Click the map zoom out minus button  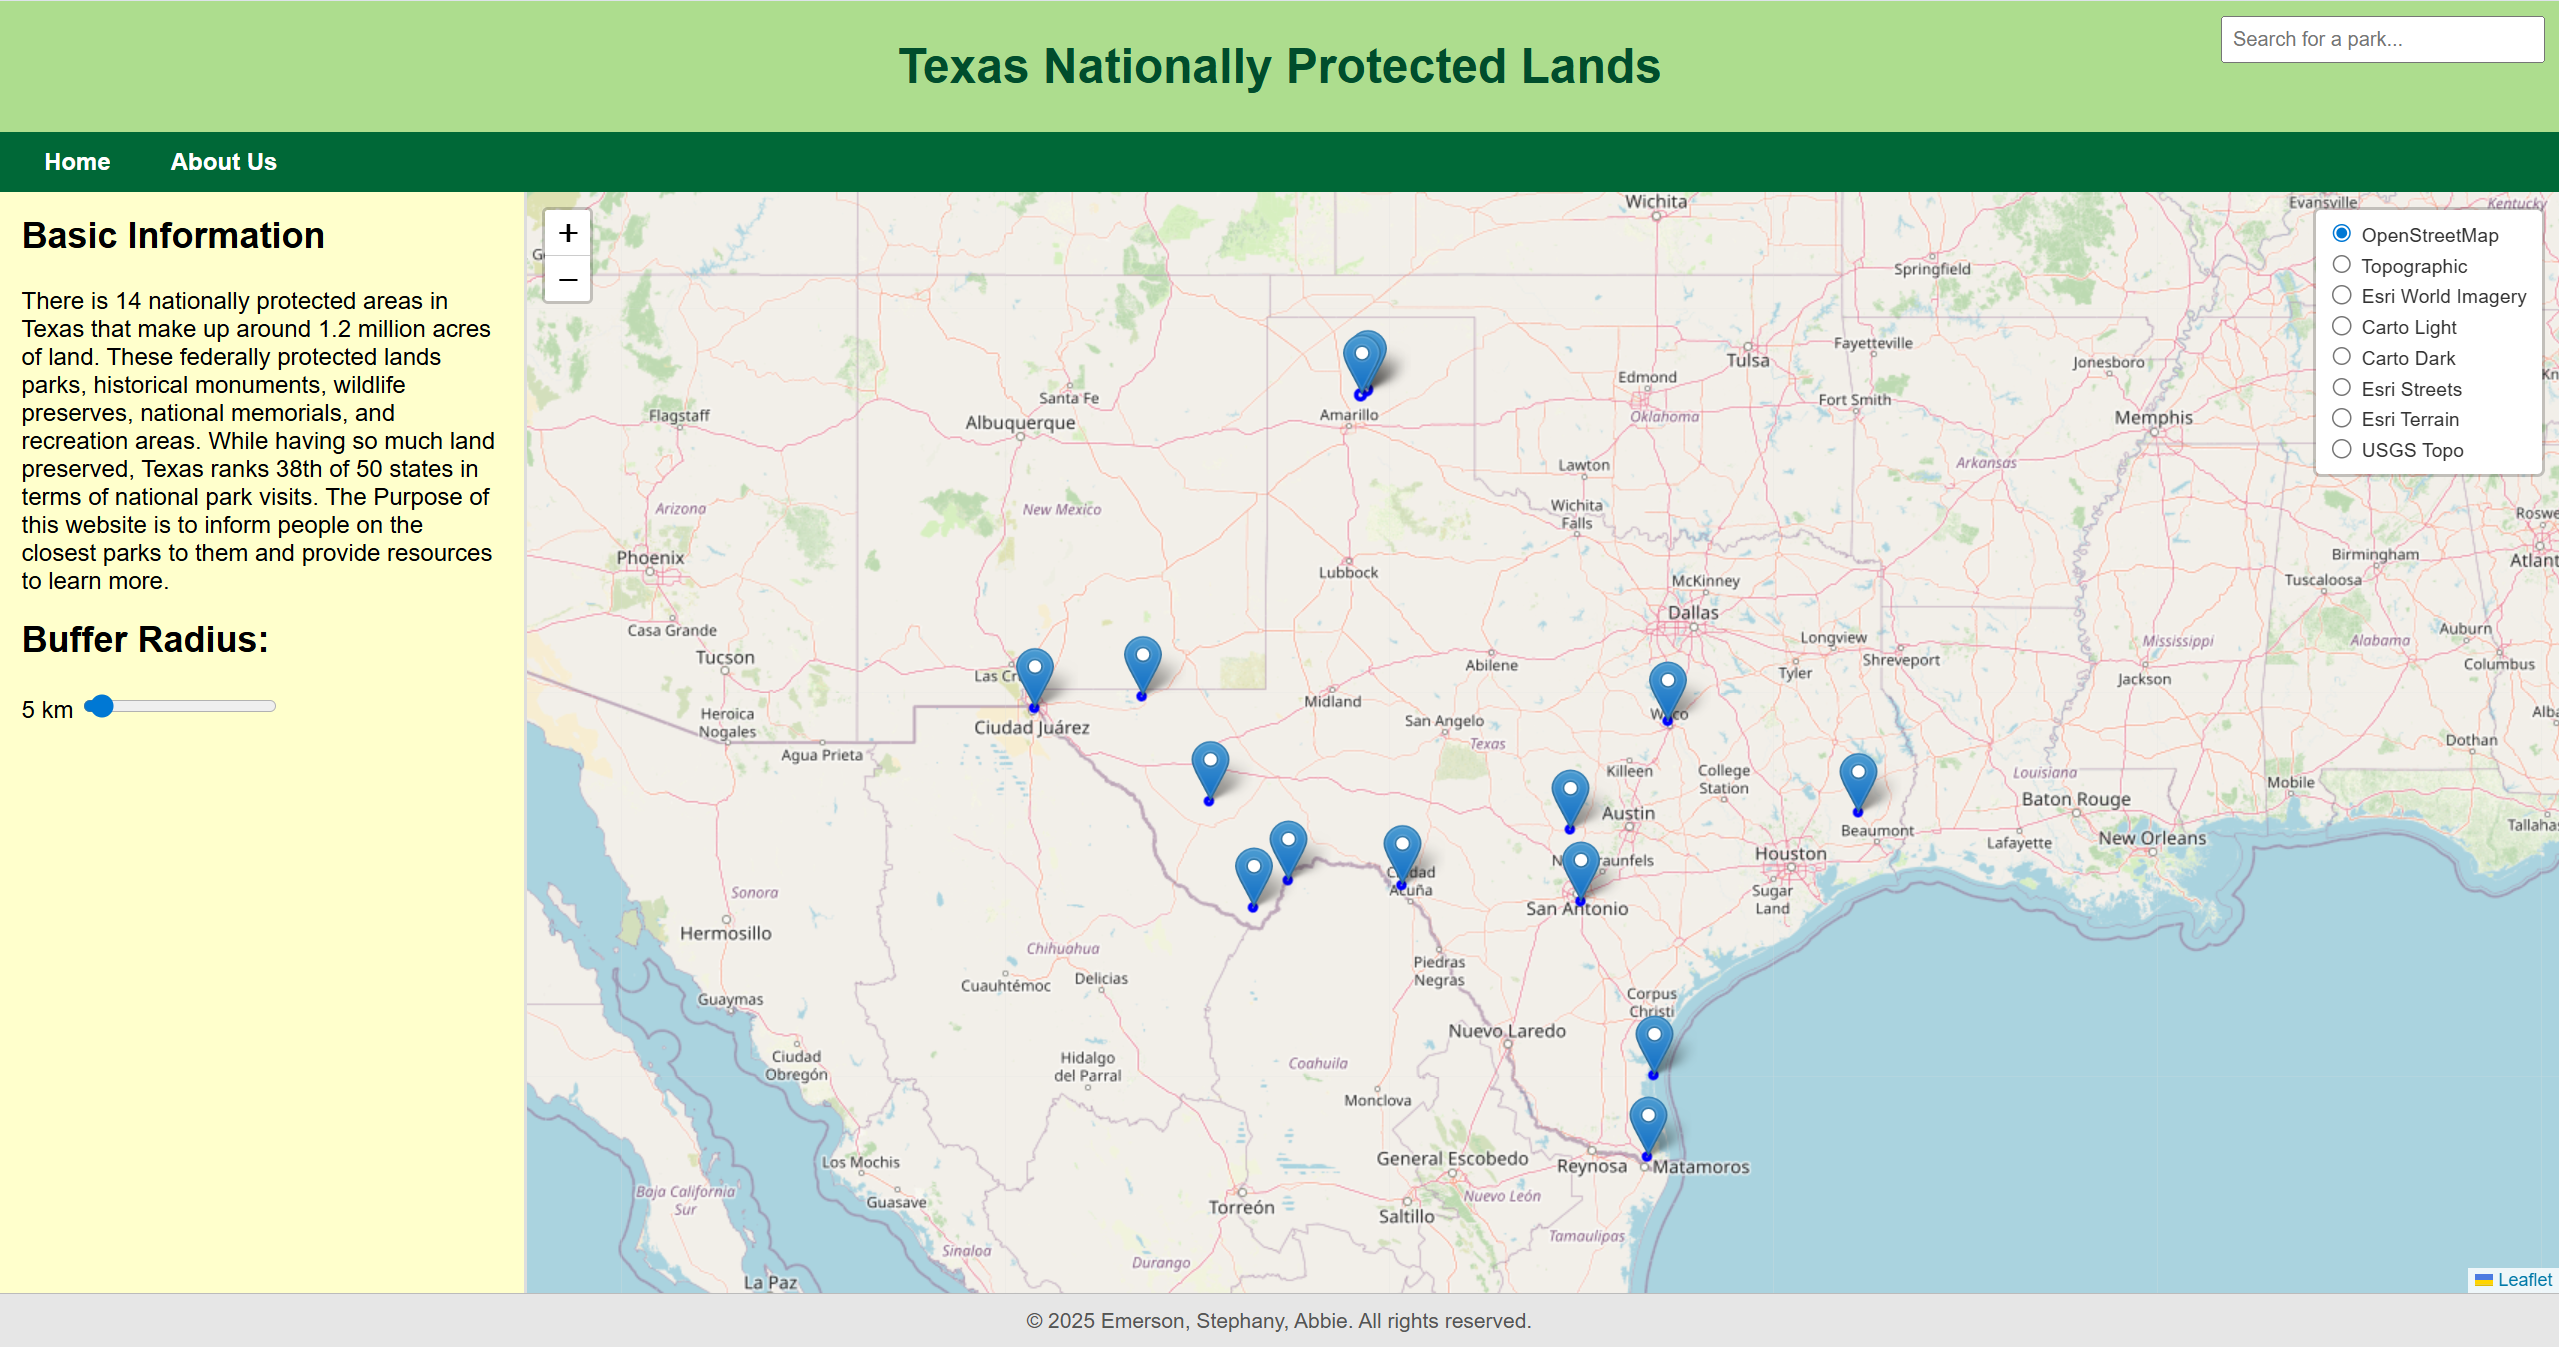tap(568, 279)
